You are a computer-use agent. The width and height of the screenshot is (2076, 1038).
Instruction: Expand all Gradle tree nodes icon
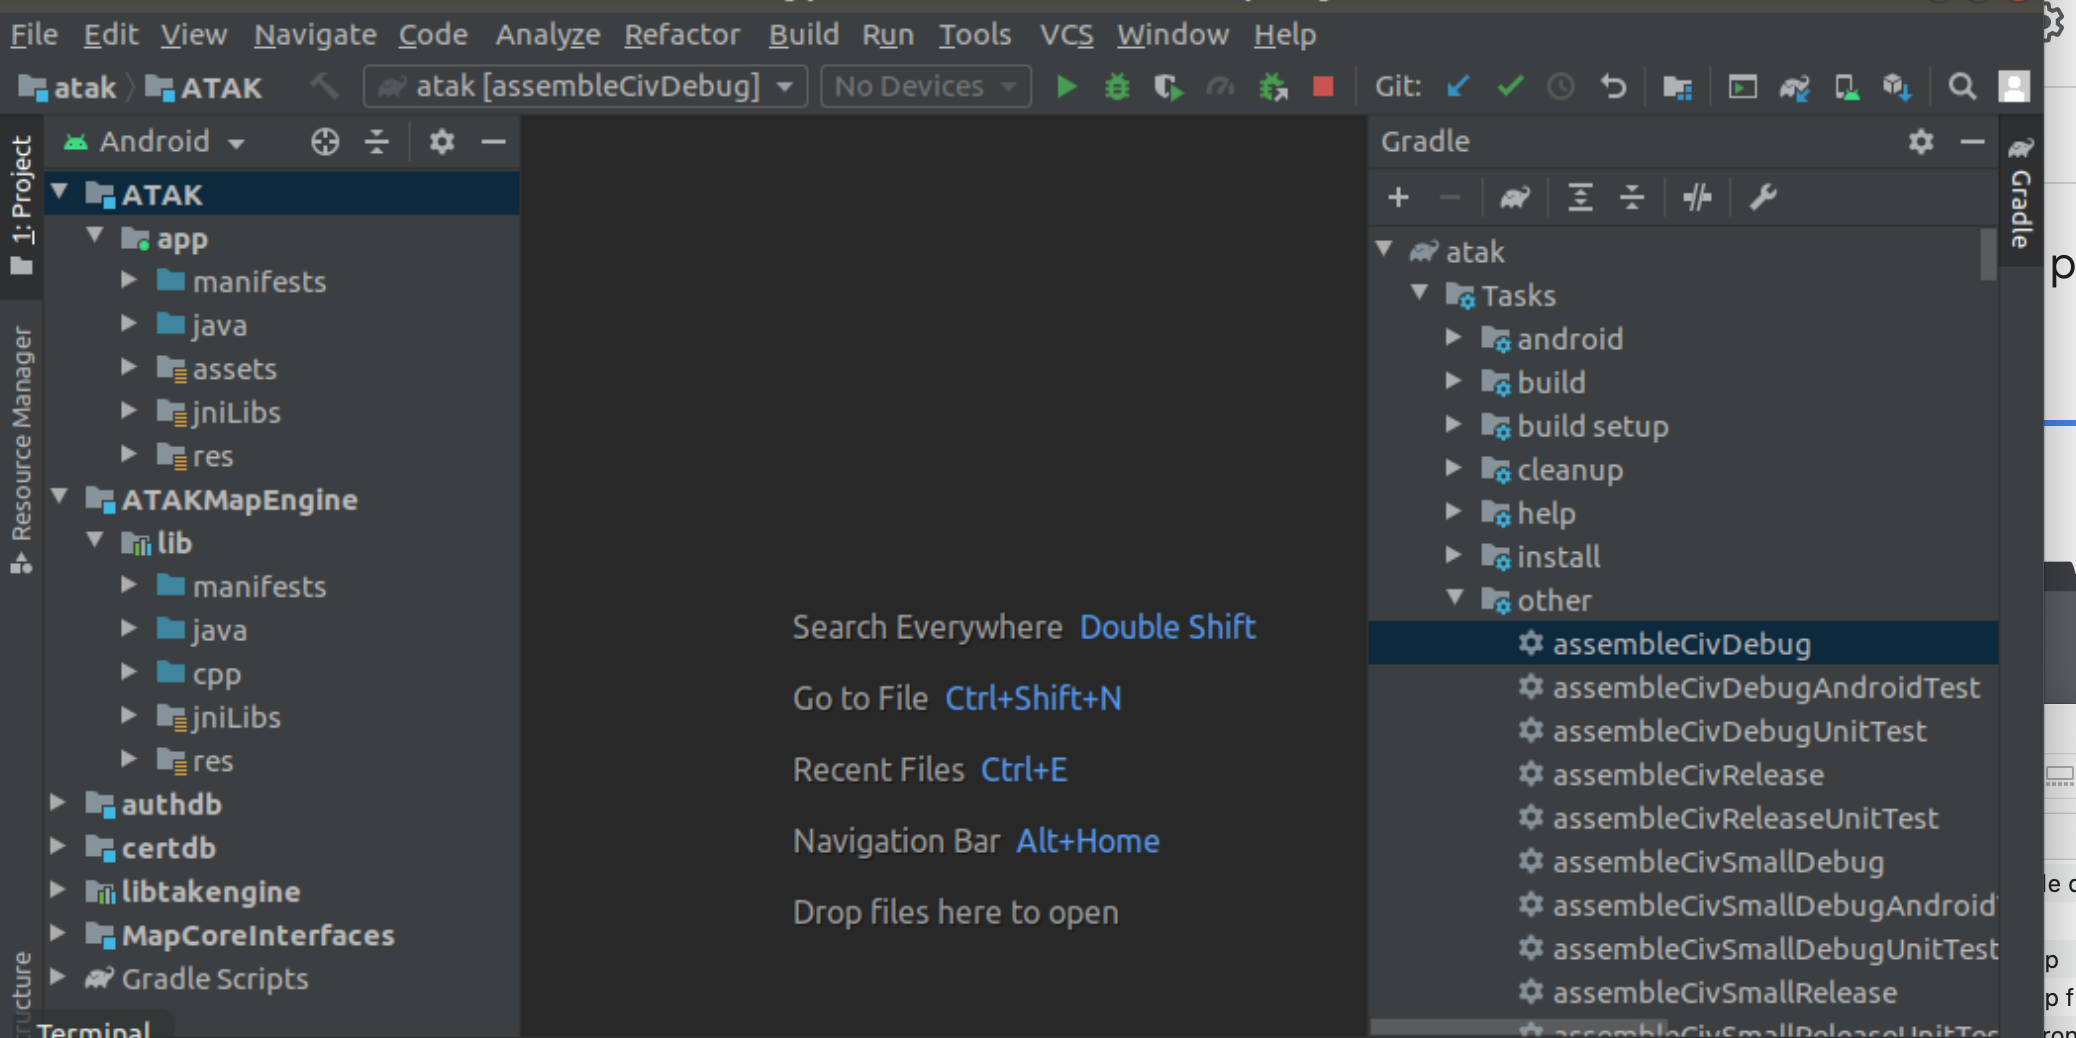(x=1580, y=197)
